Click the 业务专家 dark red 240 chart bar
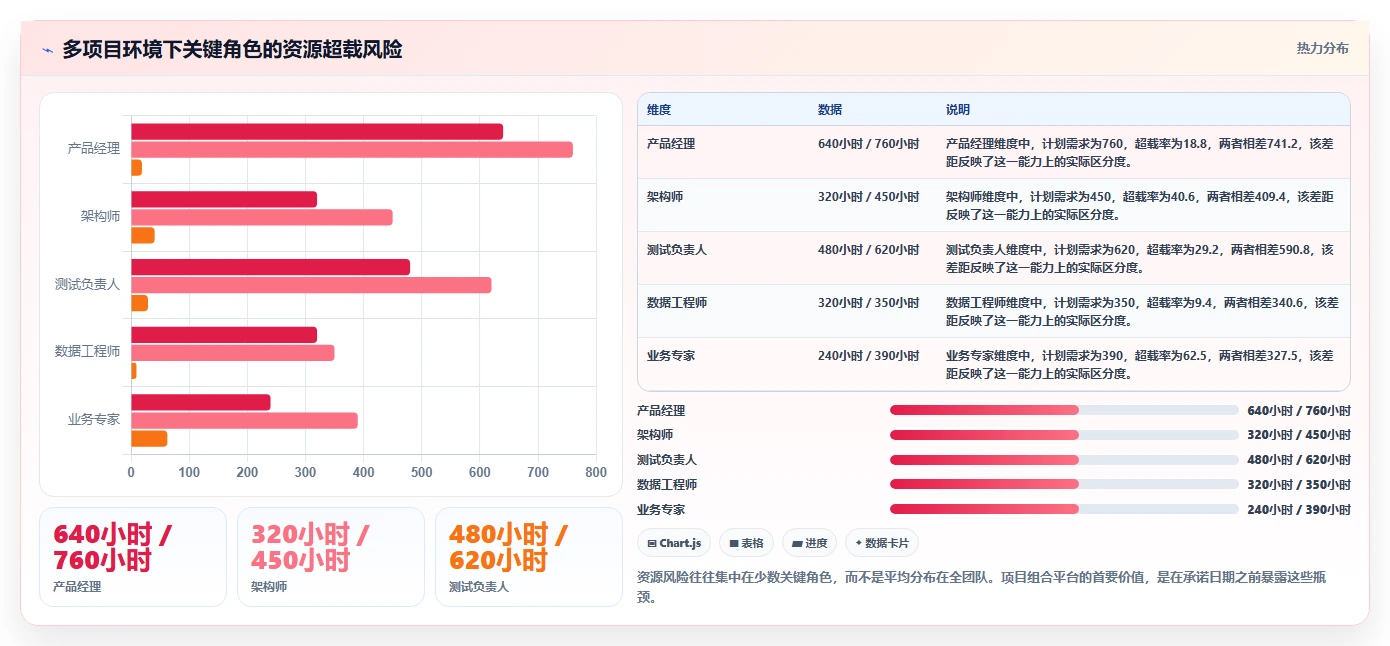This screenshot has width=1390, height=646. pos(201,402)
